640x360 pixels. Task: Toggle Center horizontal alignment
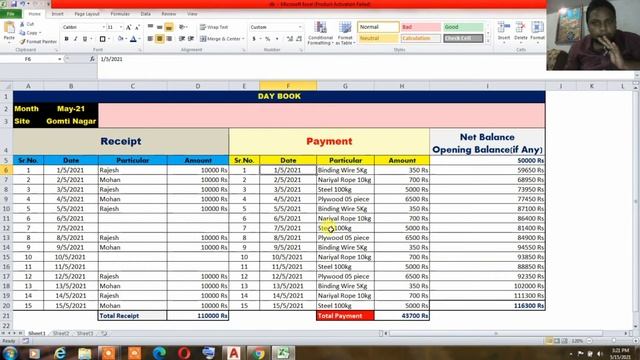point(160,39)
